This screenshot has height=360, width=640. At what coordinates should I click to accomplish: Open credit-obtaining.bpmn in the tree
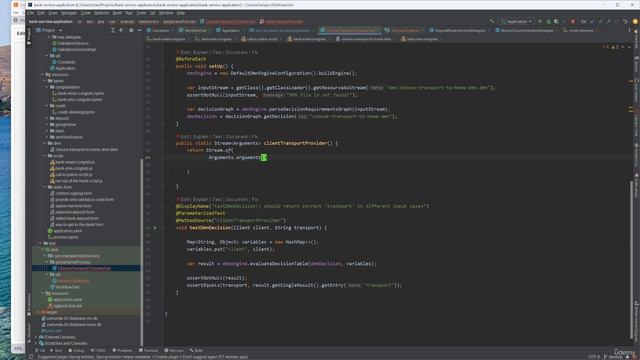tap(73, 112)
